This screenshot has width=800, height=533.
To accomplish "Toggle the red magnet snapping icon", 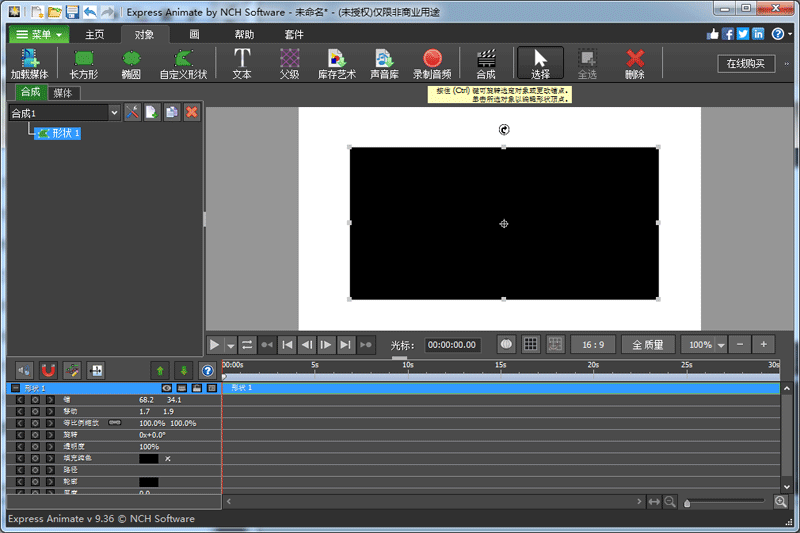I will (48, 370).
